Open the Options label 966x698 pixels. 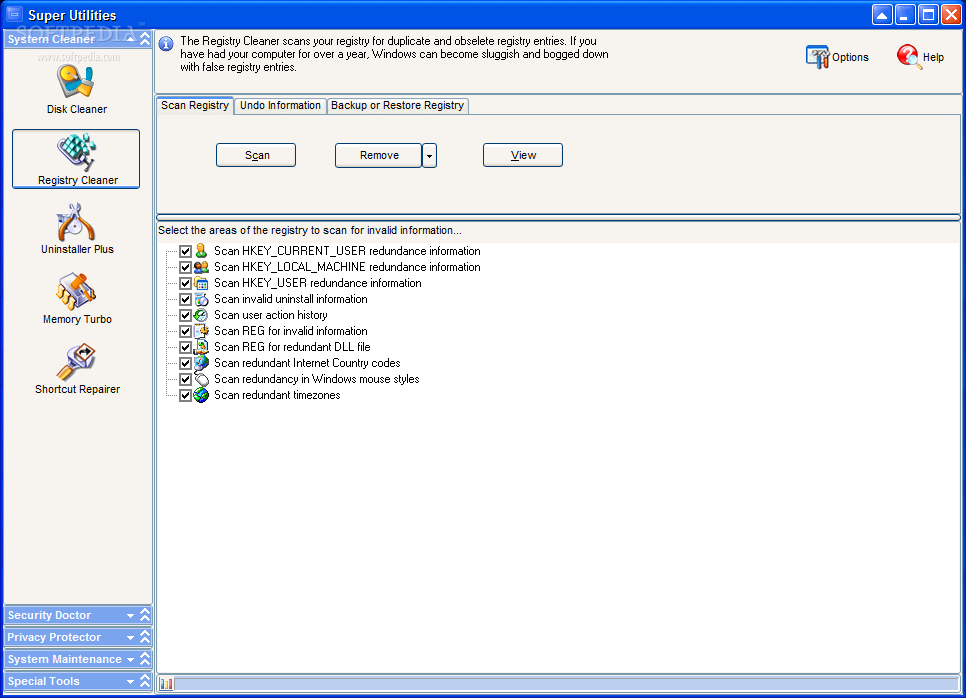(x=850, y=57)
